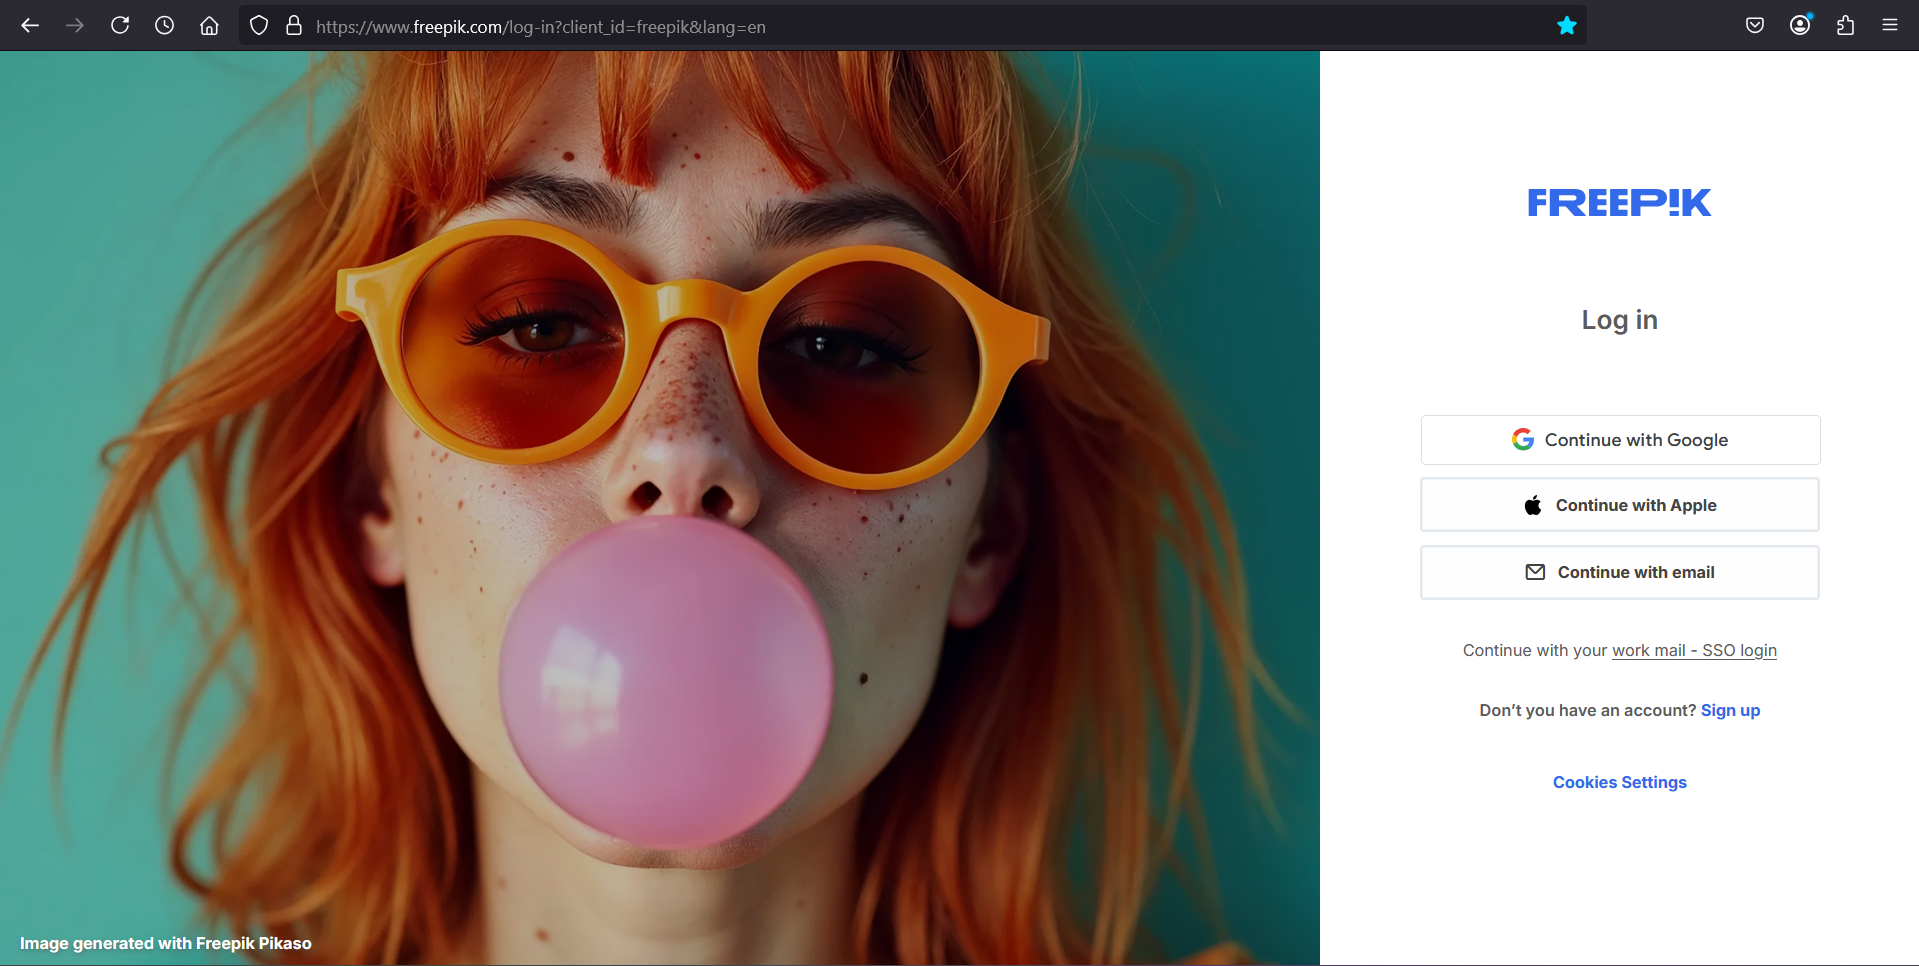
Task: Open the browser hamburger menu
Action: pos(1890,26)
